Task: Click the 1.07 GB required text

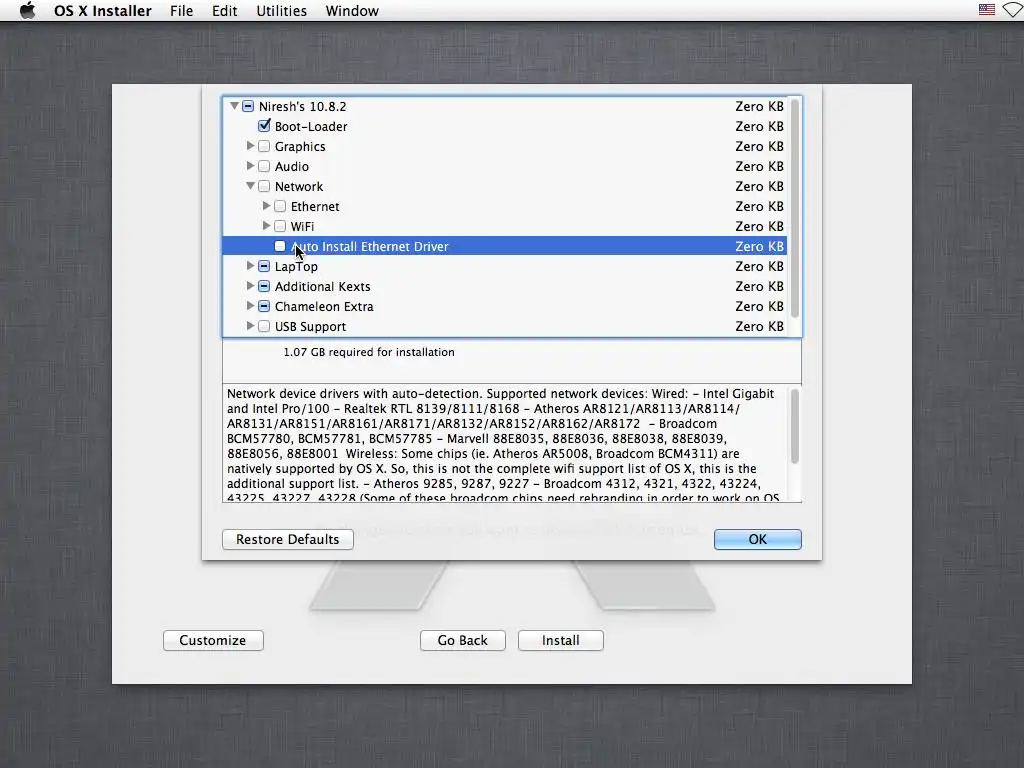Action: [x=369, y=352]
